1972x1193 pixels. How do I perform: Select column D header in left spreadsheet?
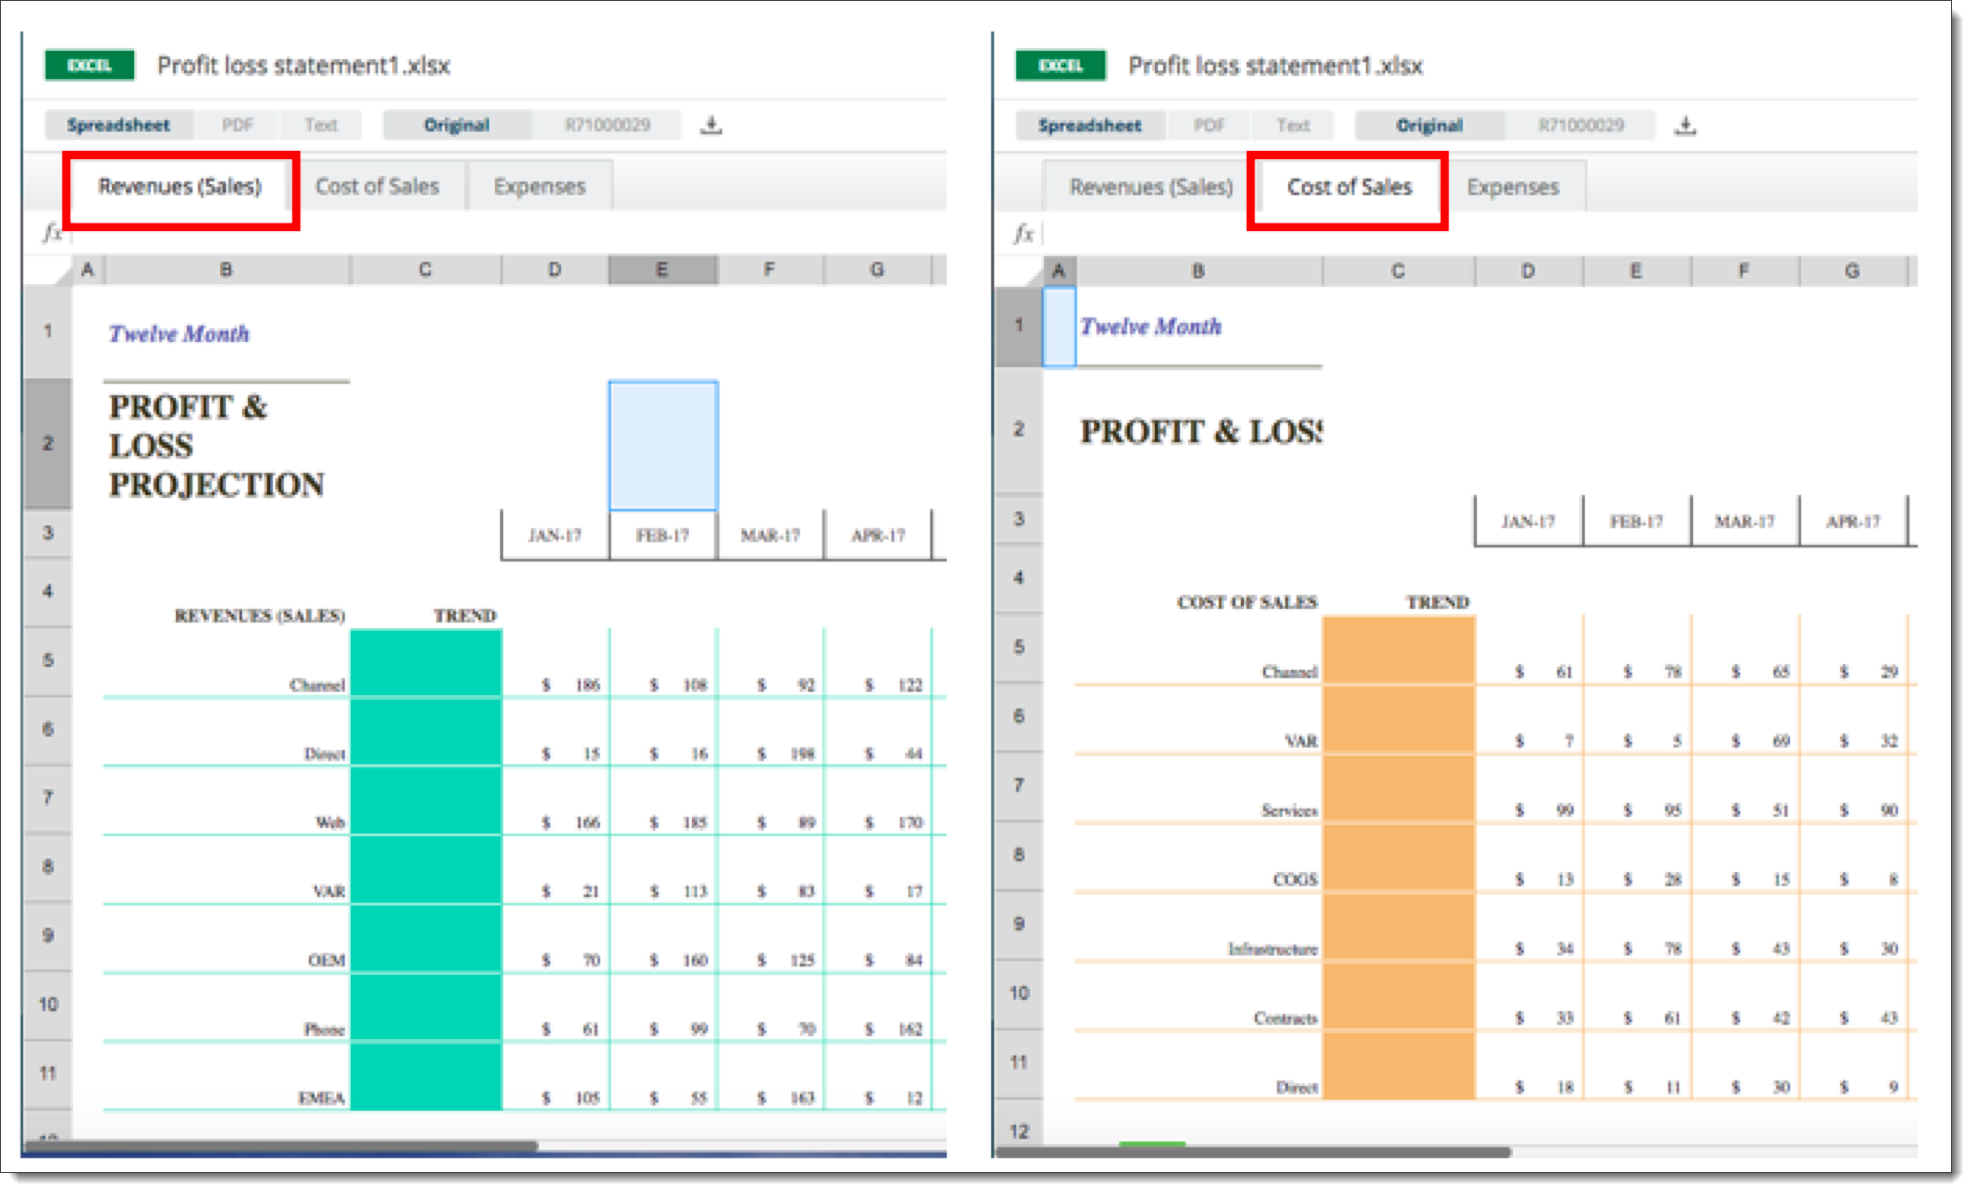[555, 270]
